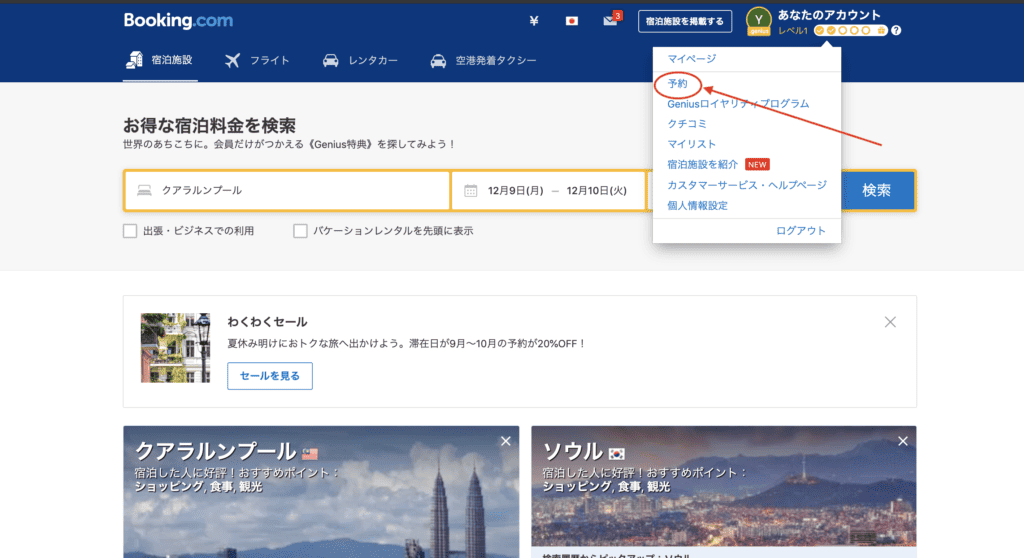The width and height of the screenshot is (1024, 558).
Task: Enable the 出張・ビジネスでの利用 checkbox
Action: tap(130, 231)
